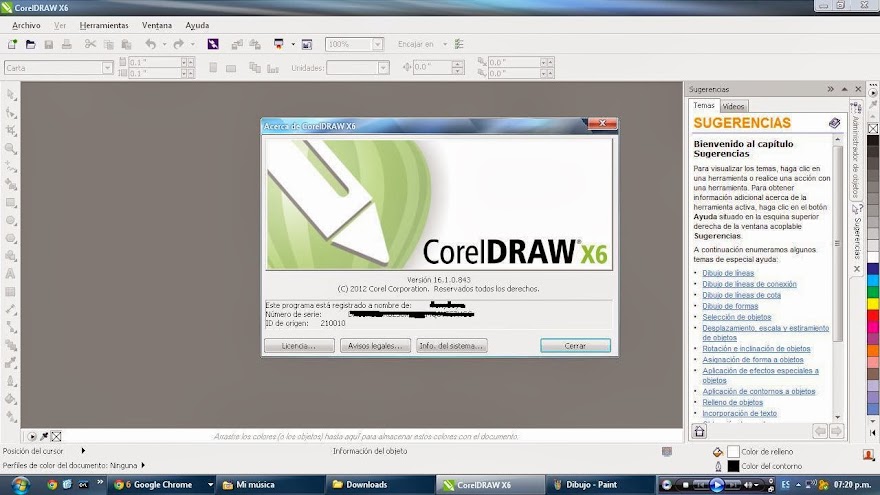Expand the undo history arrow
This screenshot has height=495, width=880.
point(164,44)
